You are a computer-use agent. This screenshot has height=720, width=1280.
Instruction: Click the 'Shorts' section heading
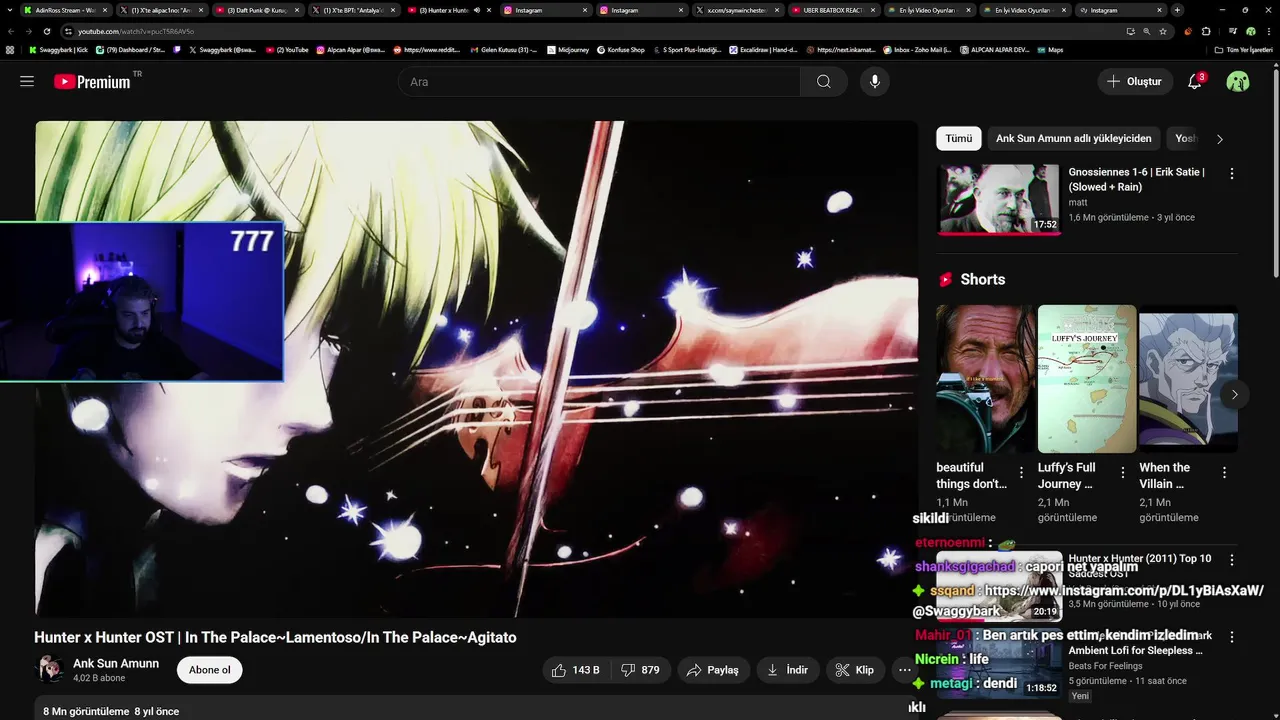pos(983,279)
